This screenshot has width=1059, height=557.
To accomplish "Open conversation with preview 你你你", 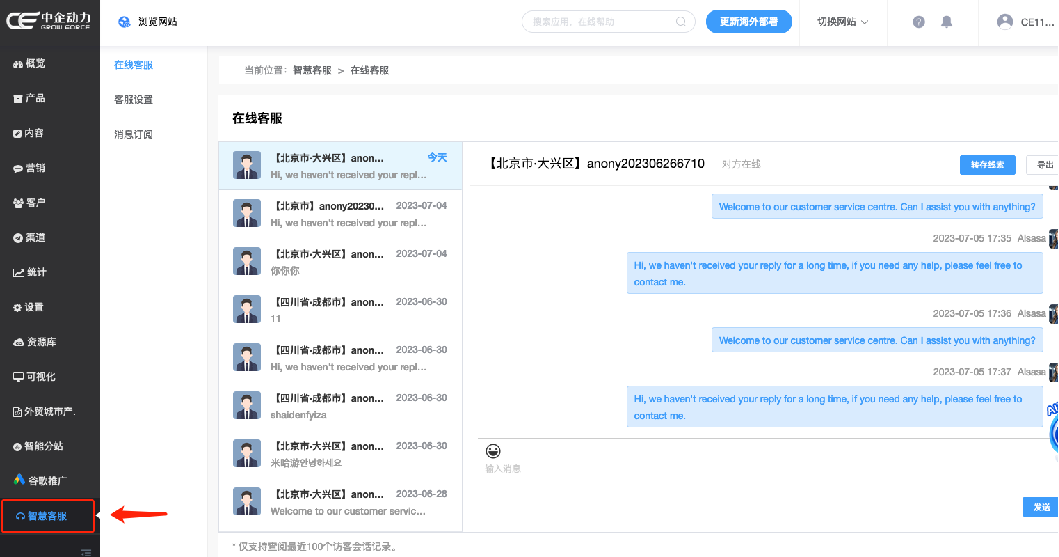I will (x=340, y=262).
